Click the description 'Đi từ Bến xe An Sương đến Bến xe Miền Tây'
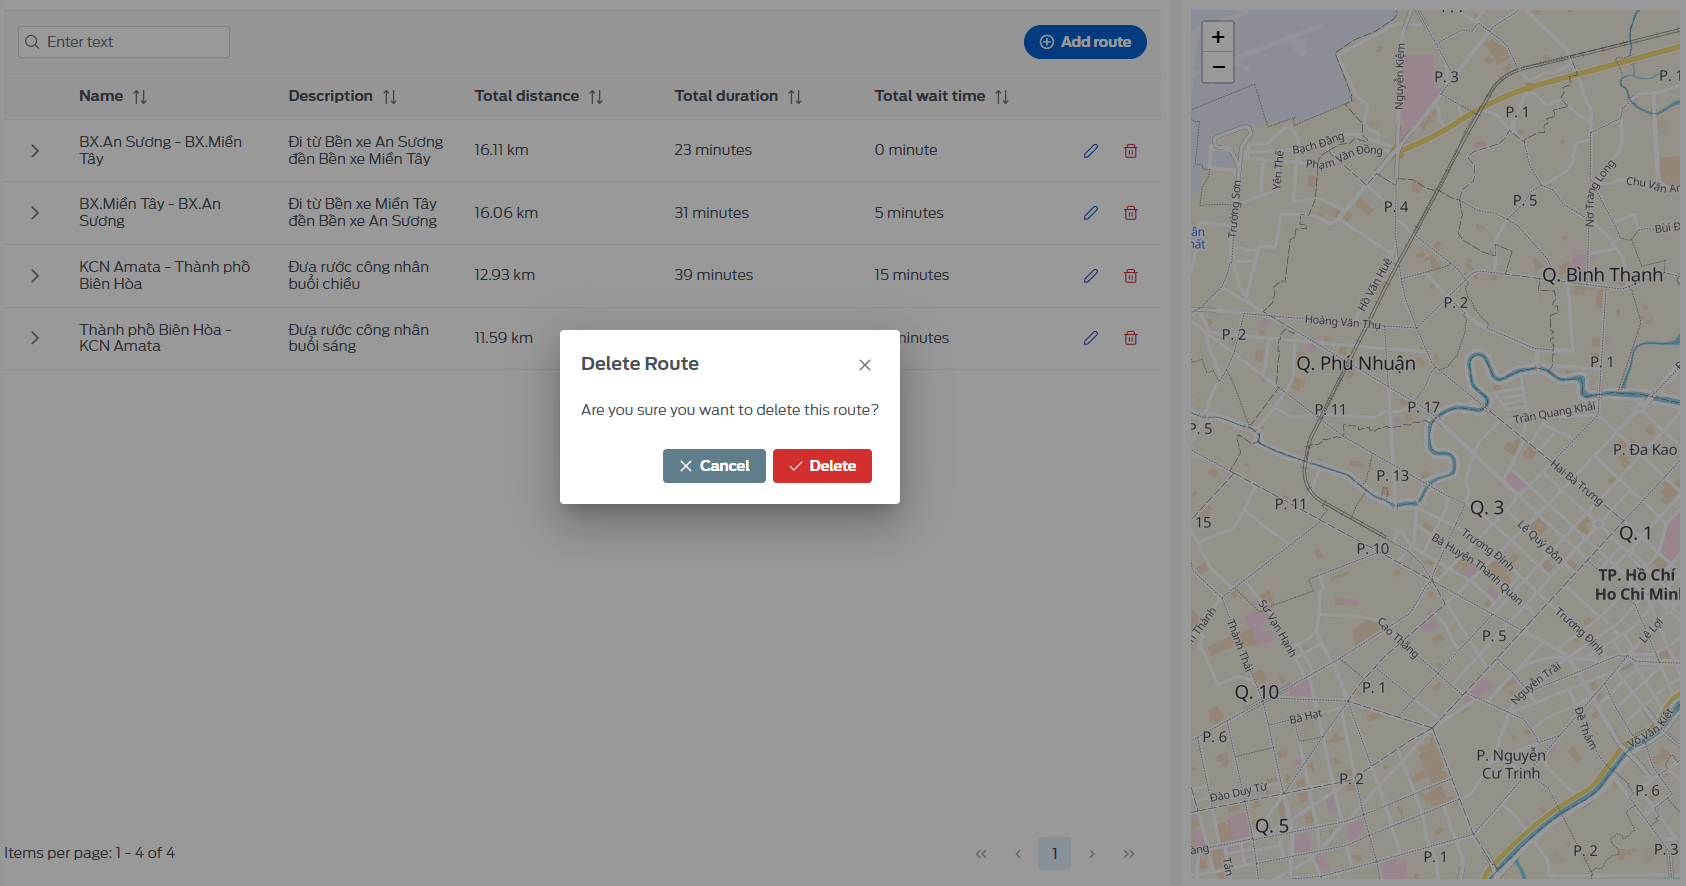Image resolution: width=1686 pixels, height=886 pixels. pos(366,150)
